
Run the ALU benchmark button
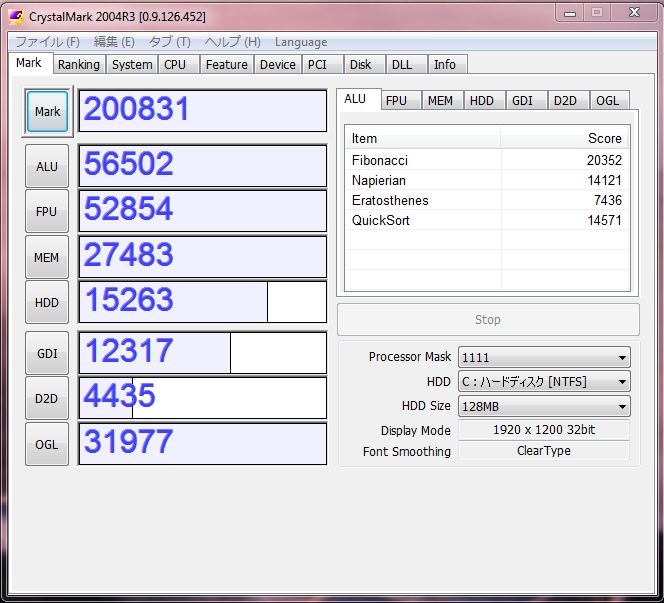(x=47, y=166)
